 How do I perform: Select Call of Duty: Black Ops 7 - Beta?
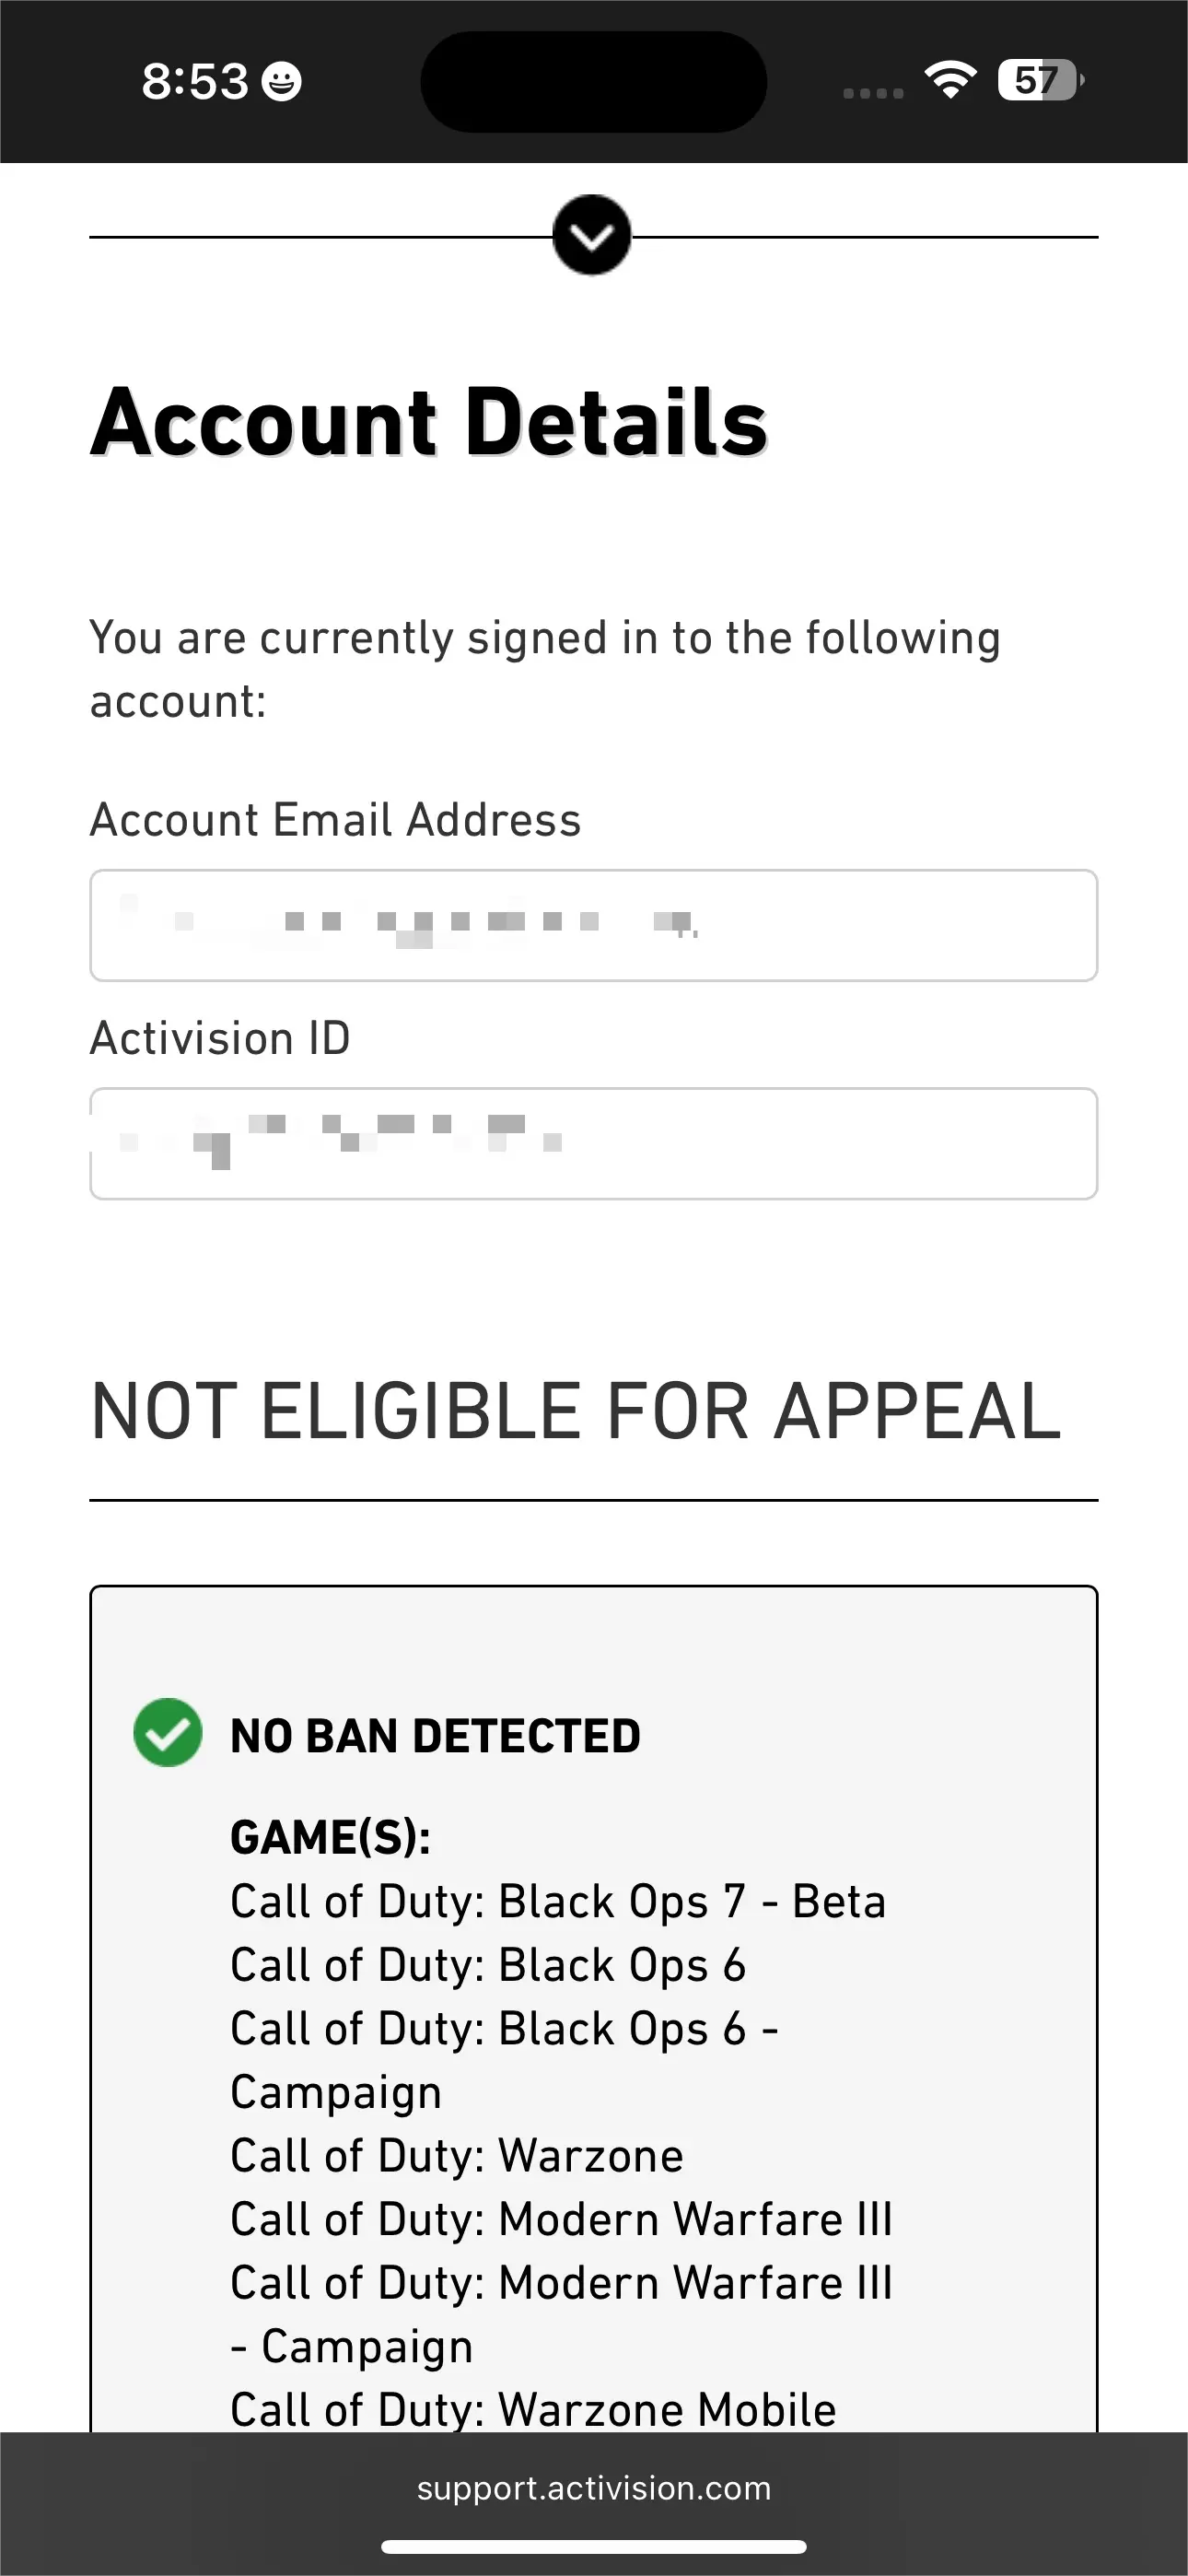[x=558, y=1901]
